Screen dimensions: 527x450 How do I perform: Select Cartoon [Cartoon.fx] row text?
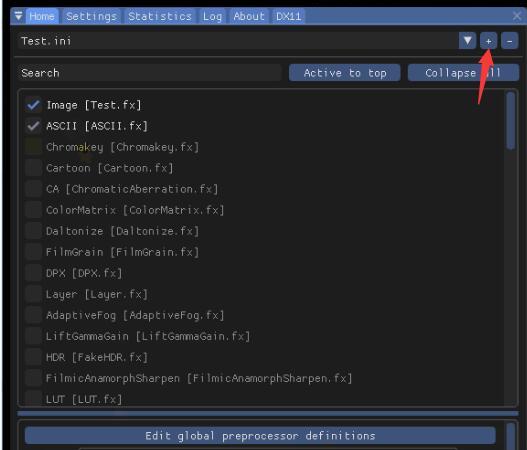coord(110,168)
